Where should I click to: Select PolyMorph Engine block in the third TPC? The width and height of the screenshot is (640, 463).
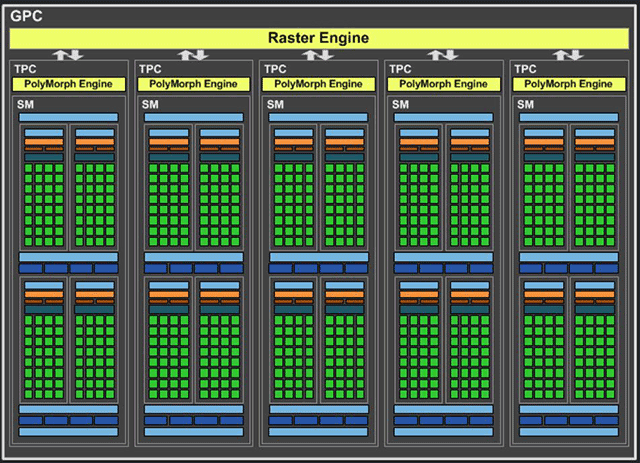pyautogui.click(x=318, y=84)
